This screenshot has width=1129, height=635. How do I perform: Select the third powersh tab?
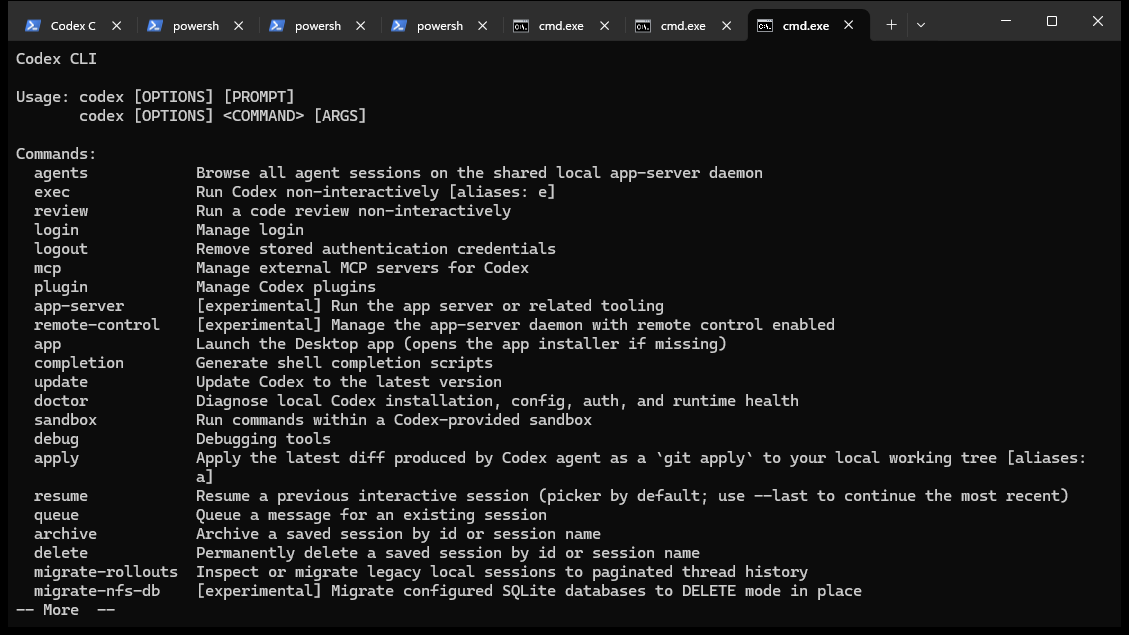(439, 25)
